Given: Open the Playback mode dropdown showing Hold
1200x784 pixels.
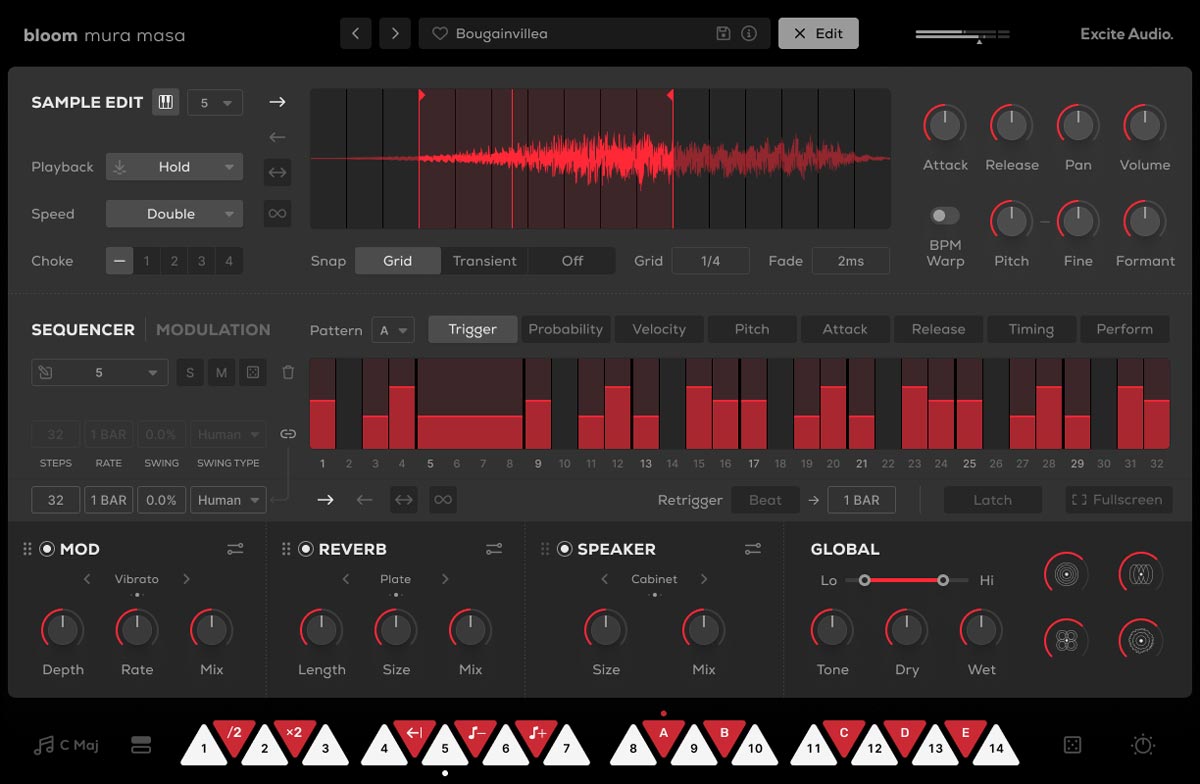Looking at the screenshot, I should pyautogui.click(x=174, y=166).
